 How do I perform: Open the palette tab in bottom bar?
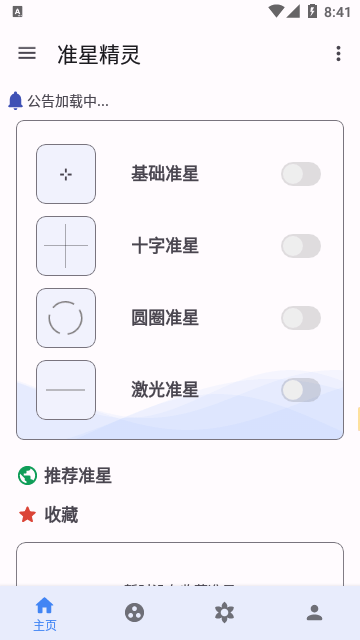(134, 613)
